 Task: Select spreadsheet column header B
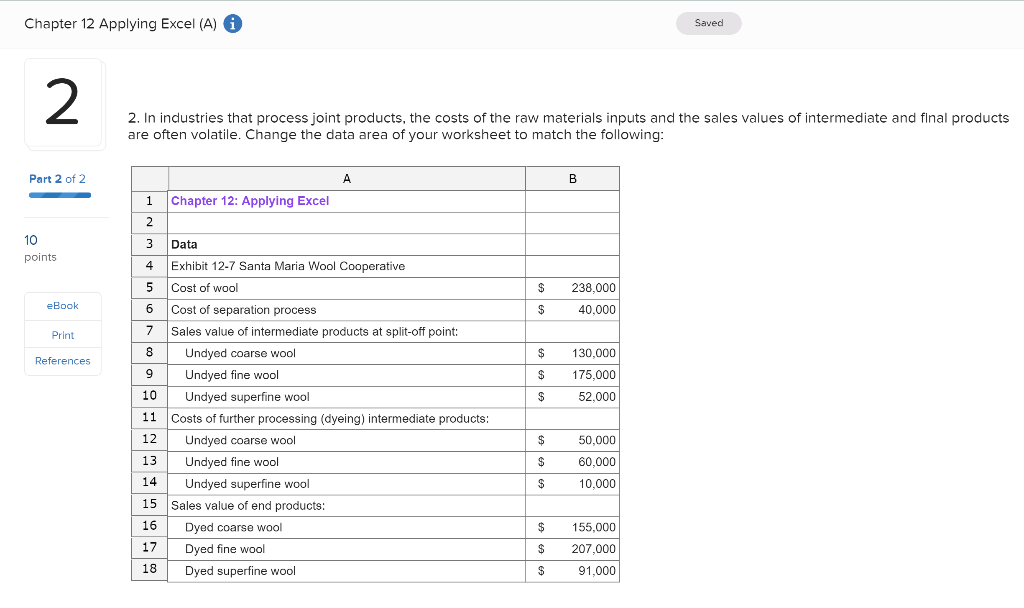(x=572, y=177)
